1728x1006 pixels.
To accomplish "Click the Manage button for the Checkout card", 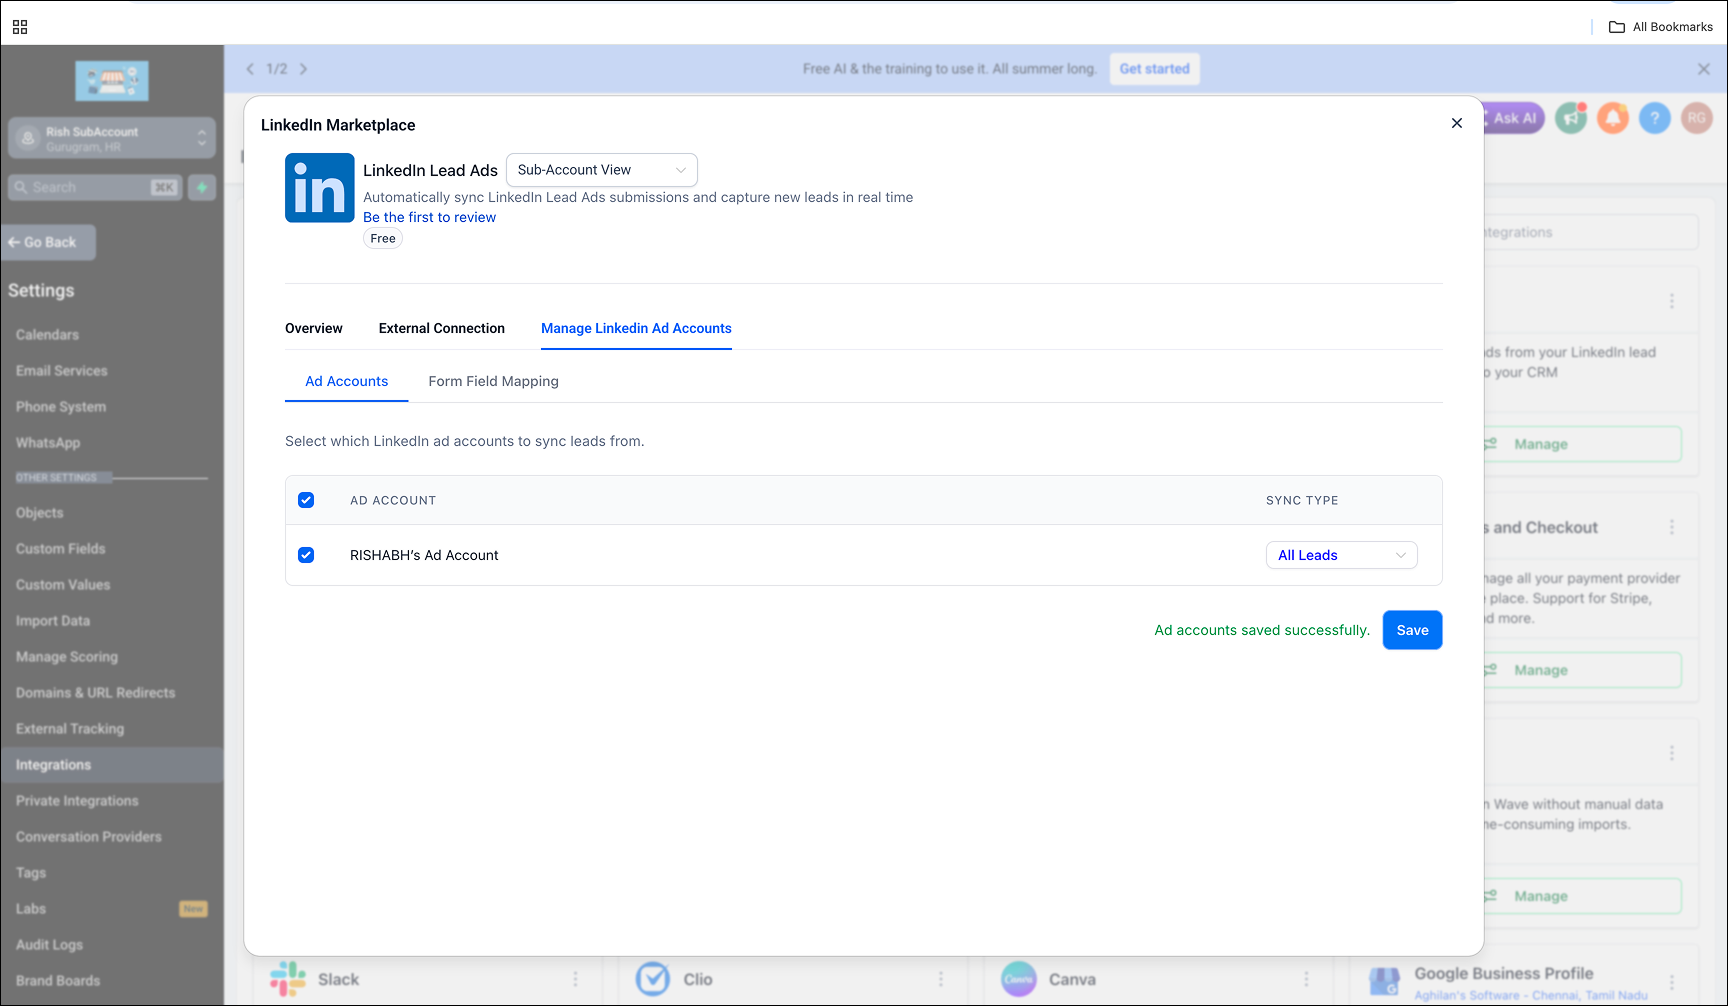I will [x=1581, y=670].
